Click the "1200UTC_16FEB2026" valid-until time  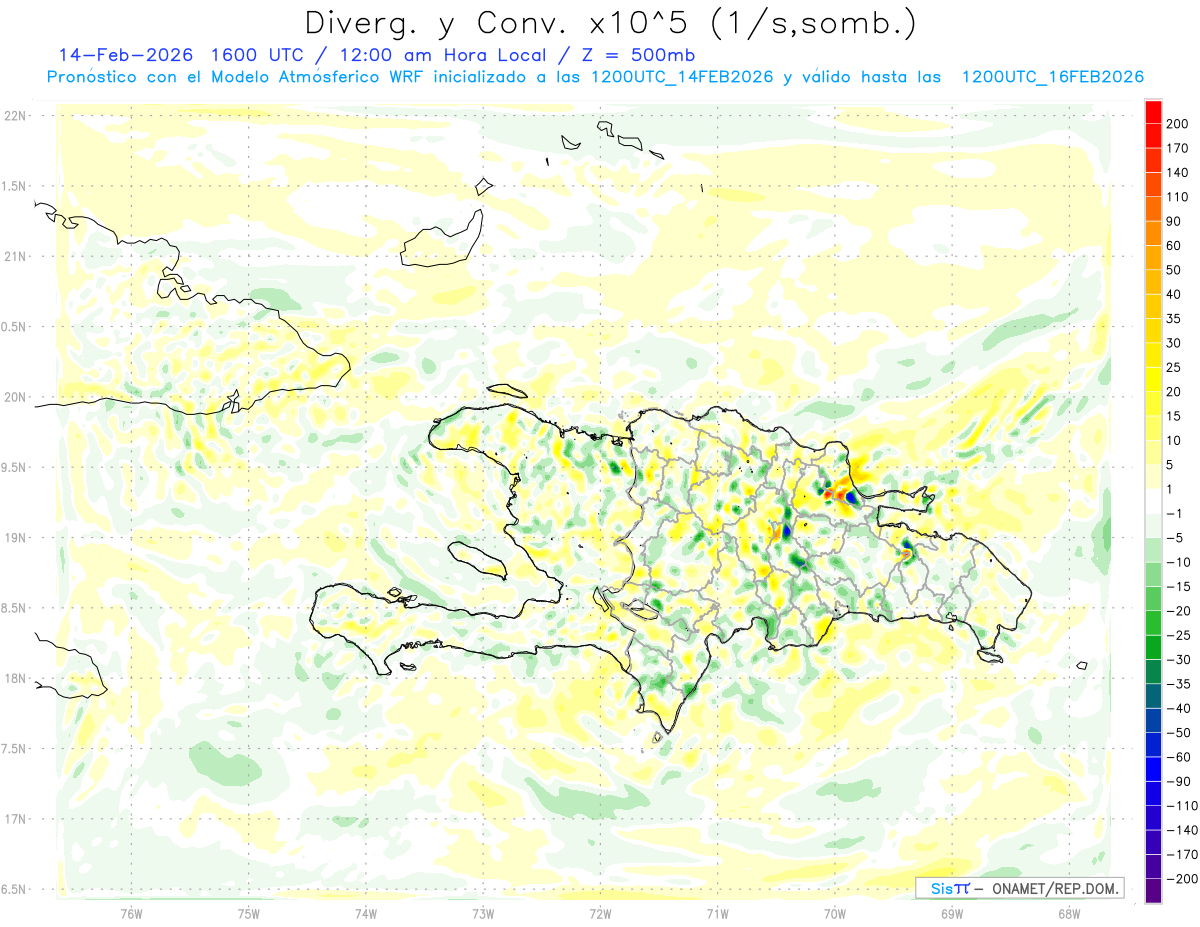pos(1052,77)
